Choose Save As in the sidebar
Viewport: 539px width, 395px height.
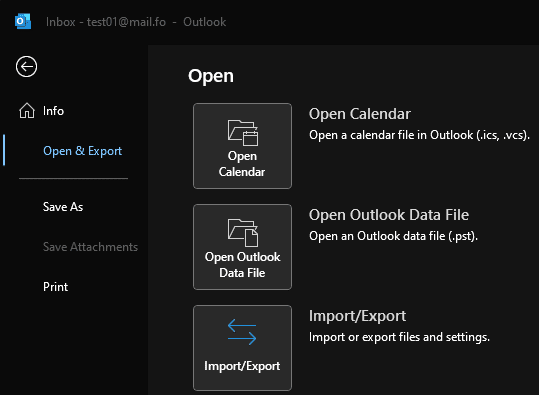(x=63, y=207)
